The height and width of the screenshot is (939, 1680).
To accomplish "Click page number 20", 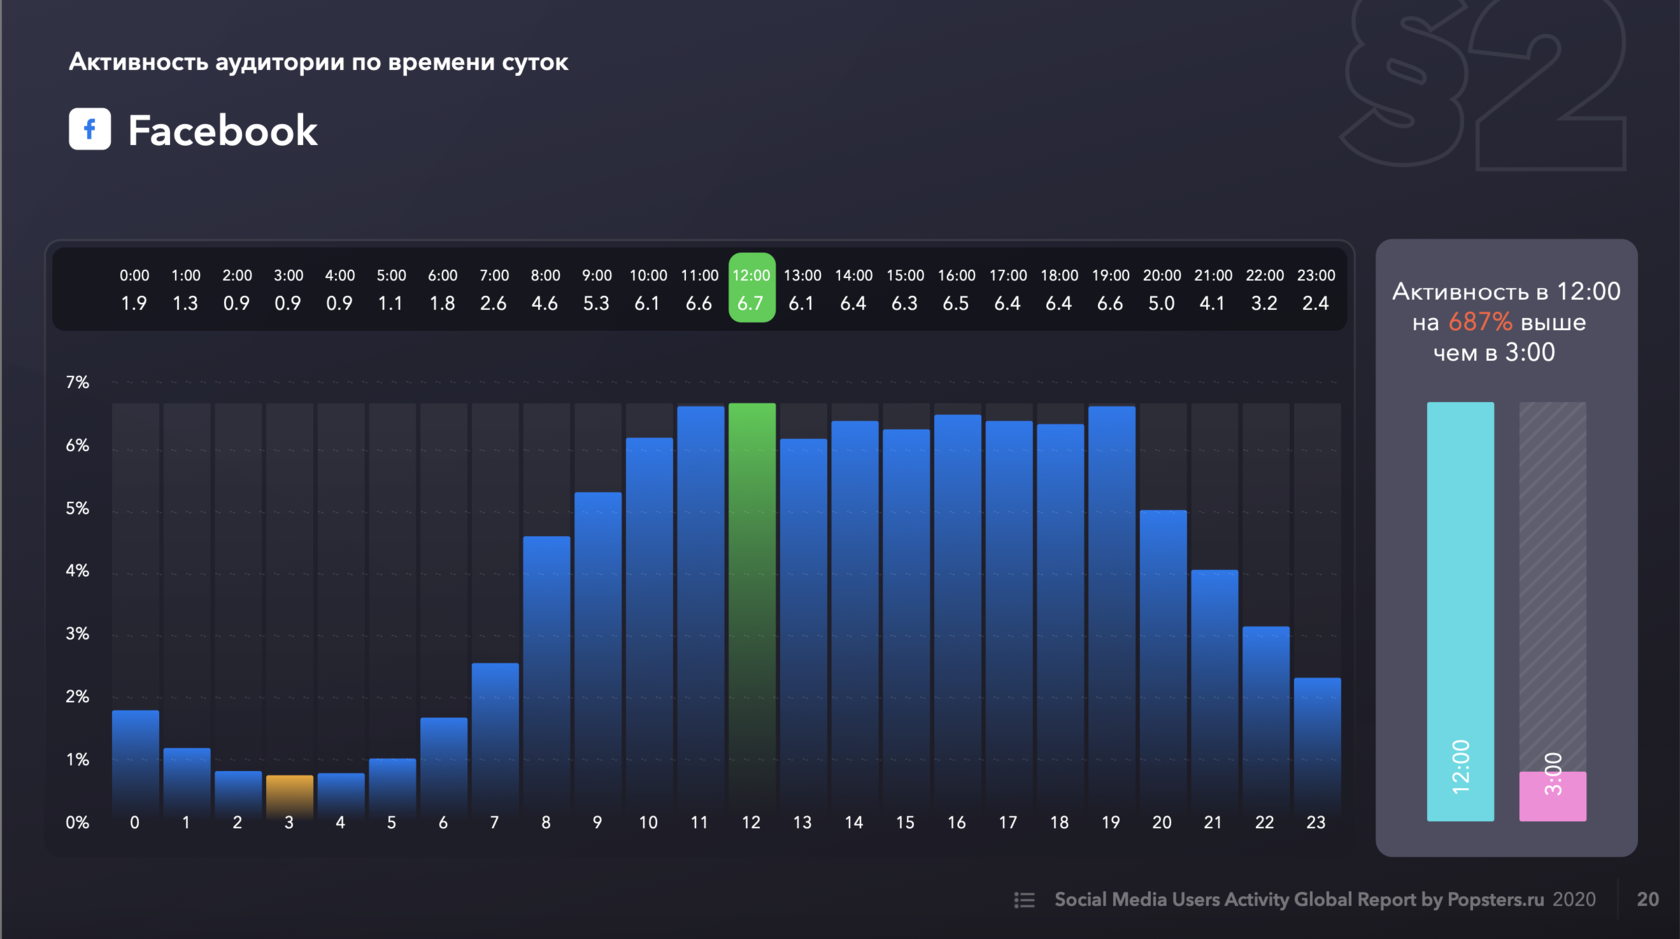I will pos(1648,900).
